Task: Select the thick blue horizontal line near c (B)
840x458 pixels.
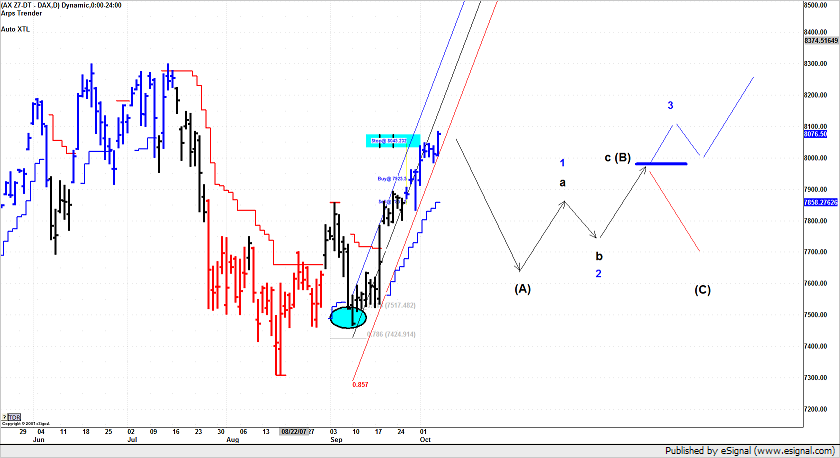Action: [x=660, y=163]
